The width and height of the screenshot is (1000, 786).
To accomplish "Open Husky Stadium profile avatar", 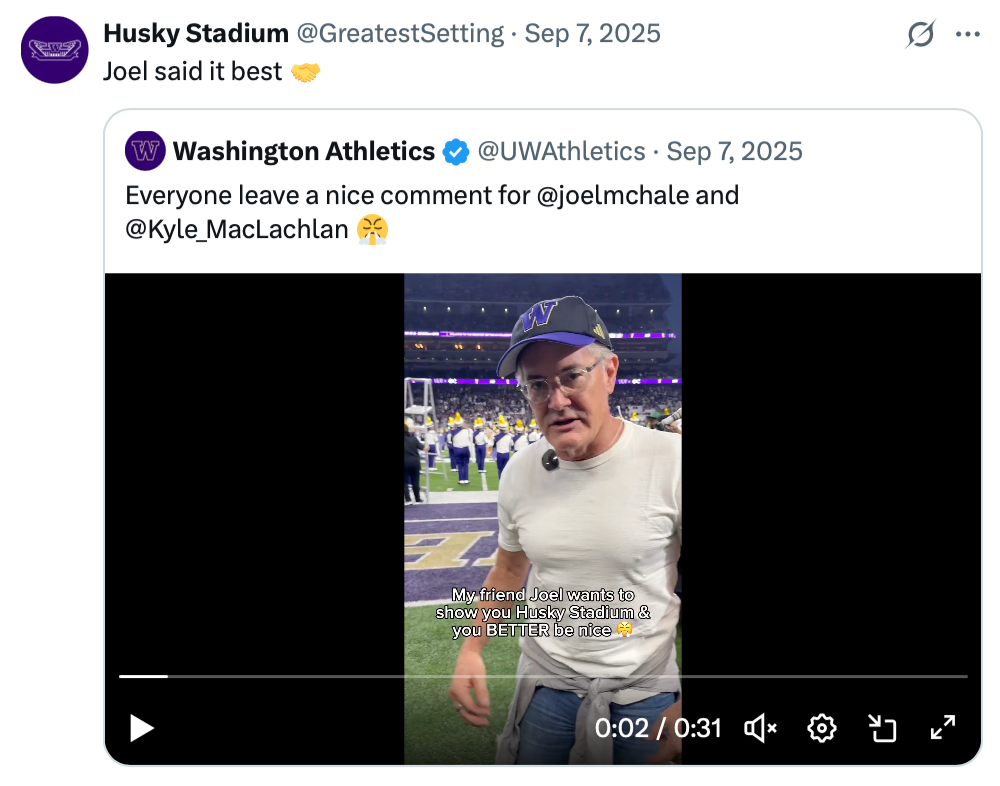I will [55, 49].
